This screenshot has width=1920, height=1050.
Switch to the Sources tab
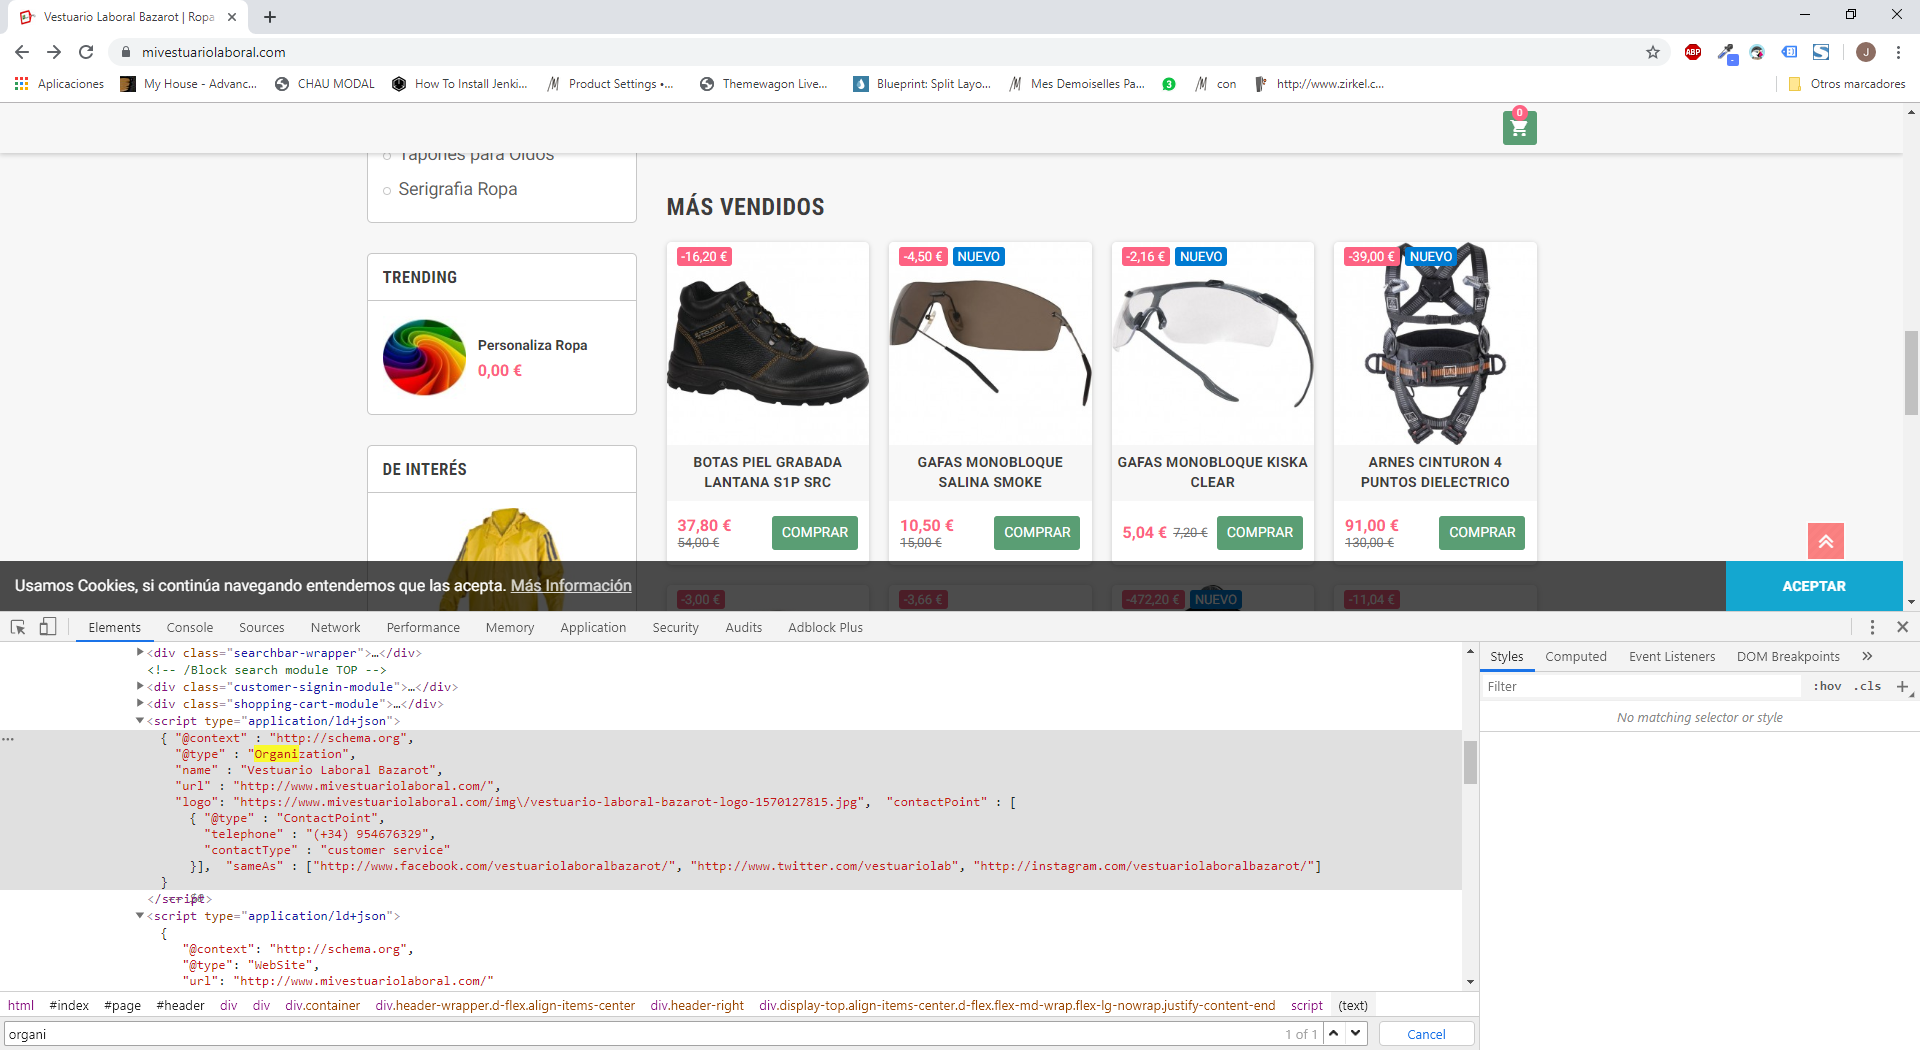262,627
